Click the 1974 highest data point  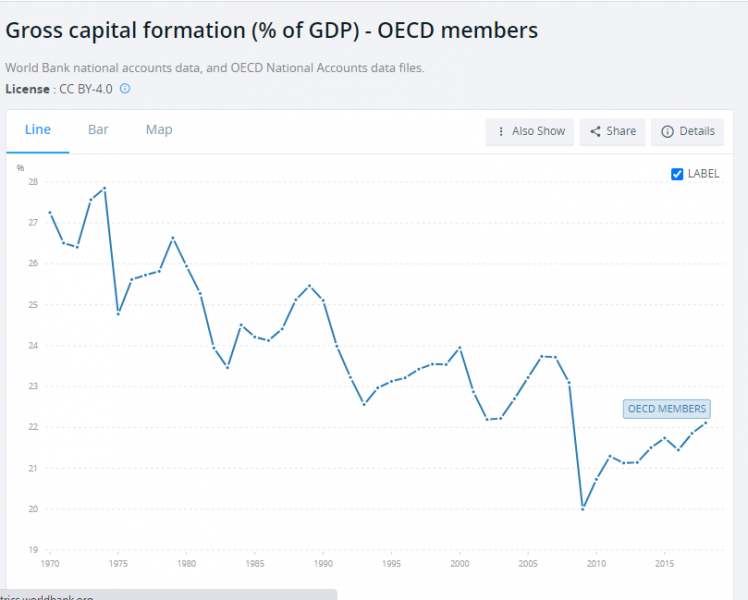pos(104,188)
